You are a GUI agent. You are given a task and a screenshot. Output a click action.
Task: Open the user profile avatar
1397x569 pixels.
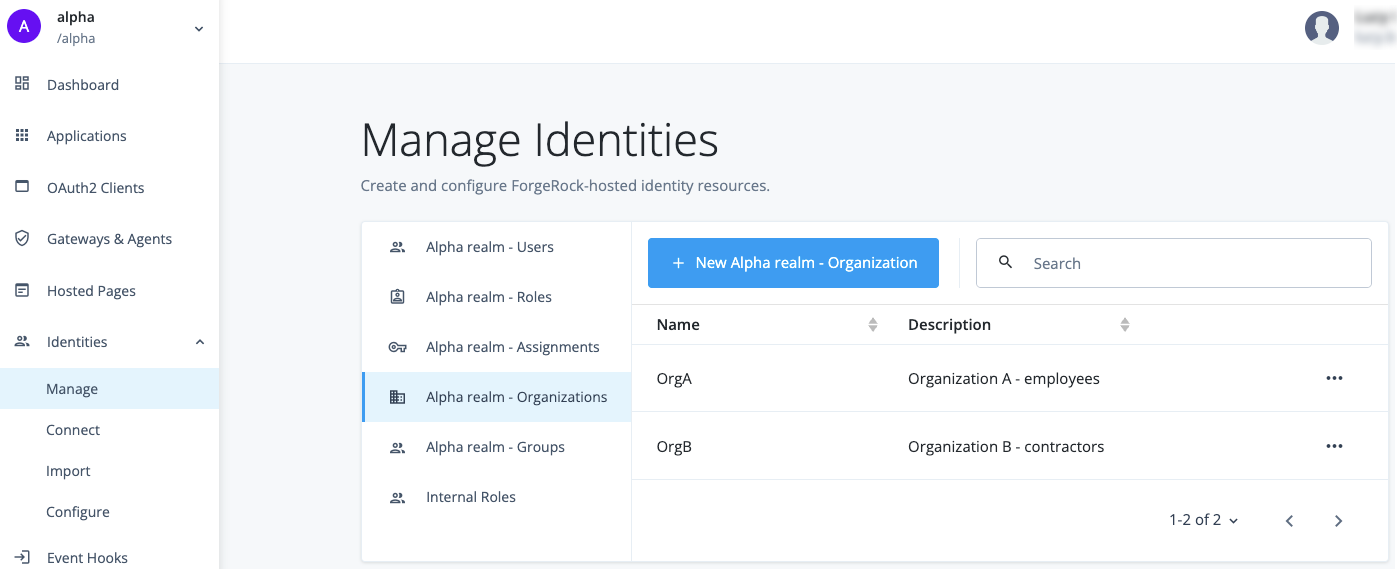click(1322, 27)
